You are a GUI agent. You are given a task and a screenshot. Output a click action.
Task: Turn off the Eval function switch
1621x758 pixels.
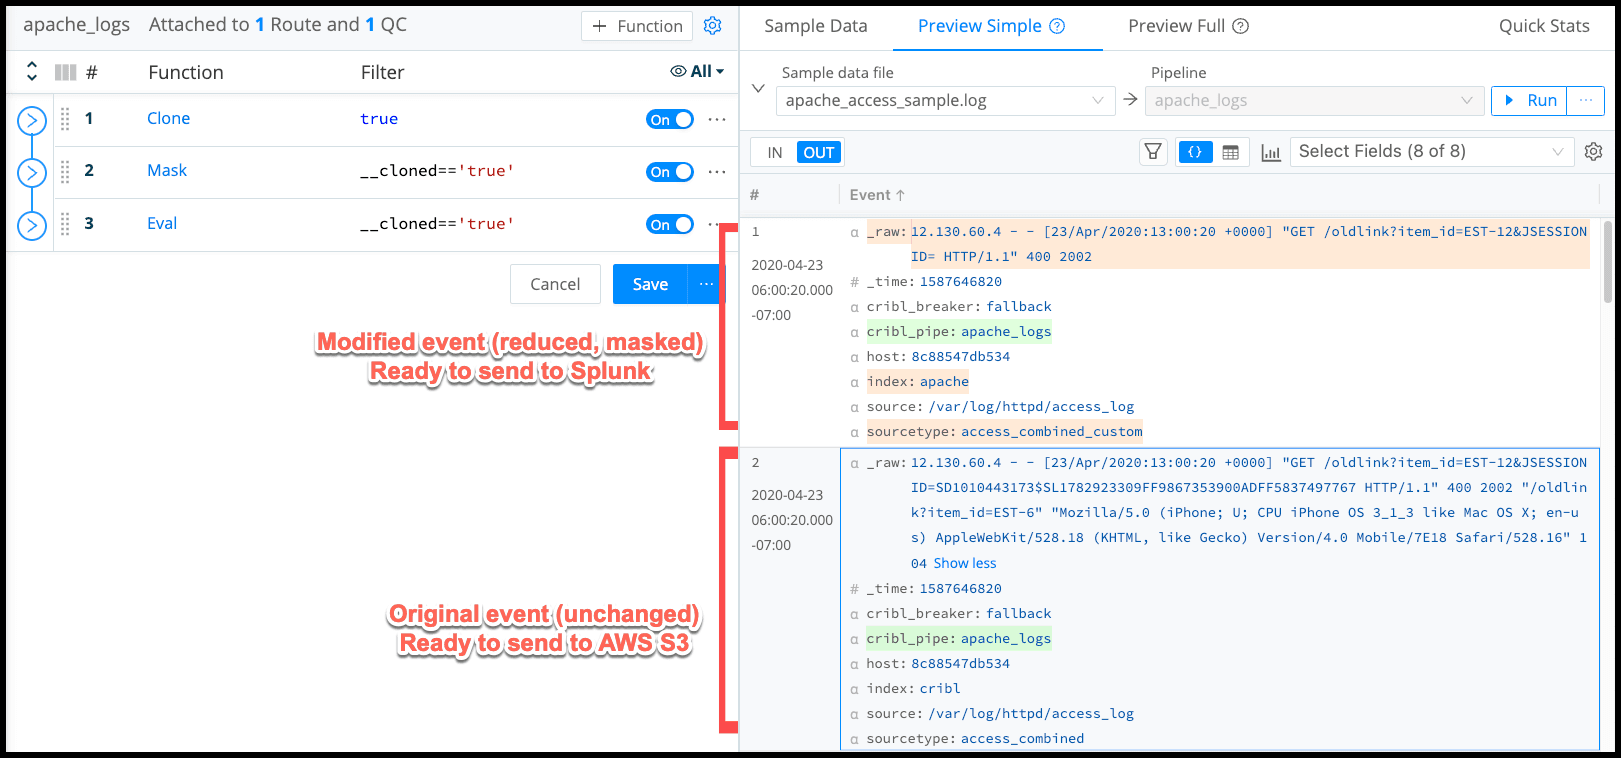(x=669, y=224)
